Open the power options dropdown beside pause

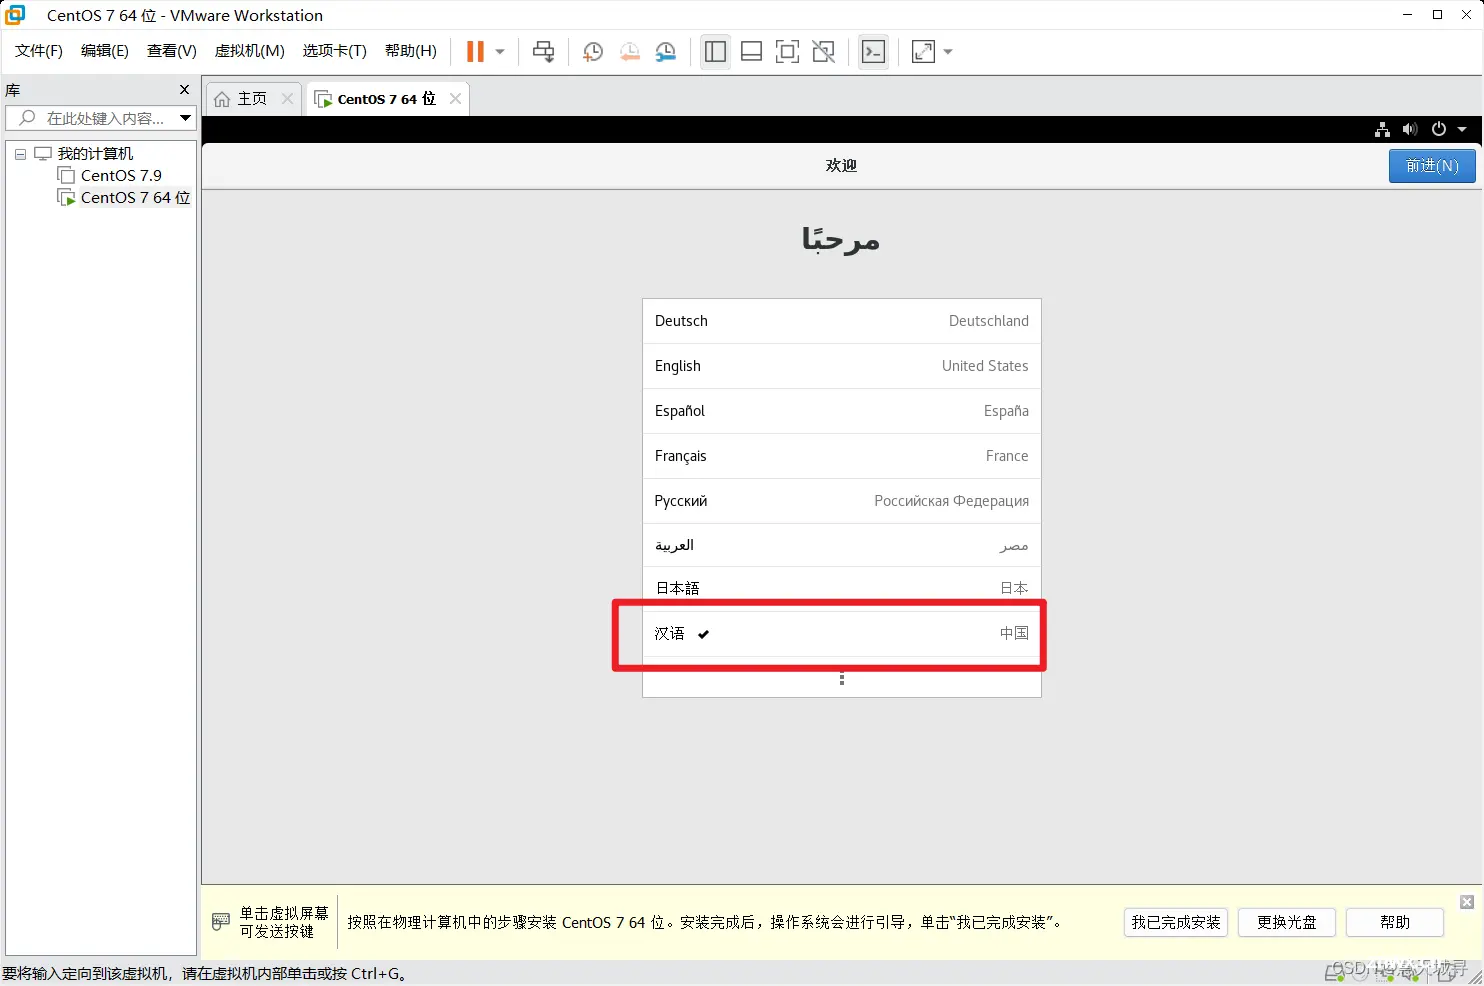pos(500,52)
